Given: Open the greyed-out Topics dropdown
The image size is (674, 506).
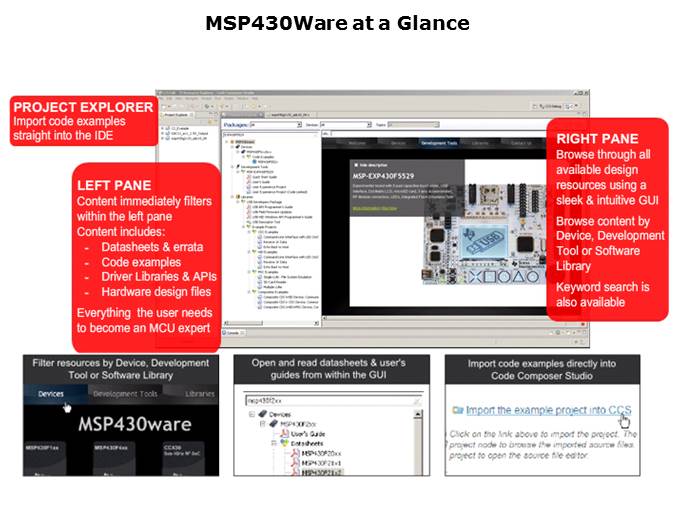Looking at the screenshot, I should point(413,125).
